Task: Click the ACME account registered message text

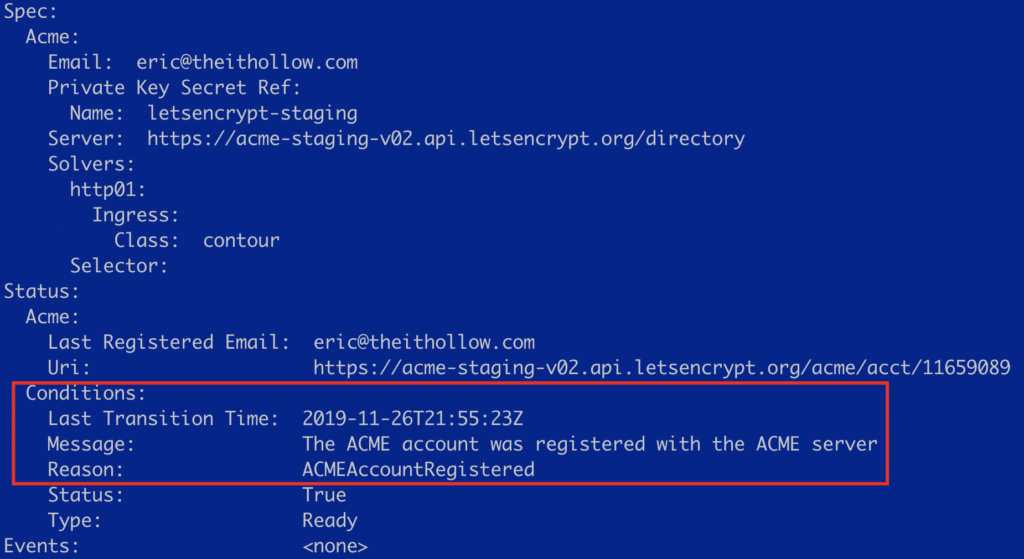Action: coord(589,443)
